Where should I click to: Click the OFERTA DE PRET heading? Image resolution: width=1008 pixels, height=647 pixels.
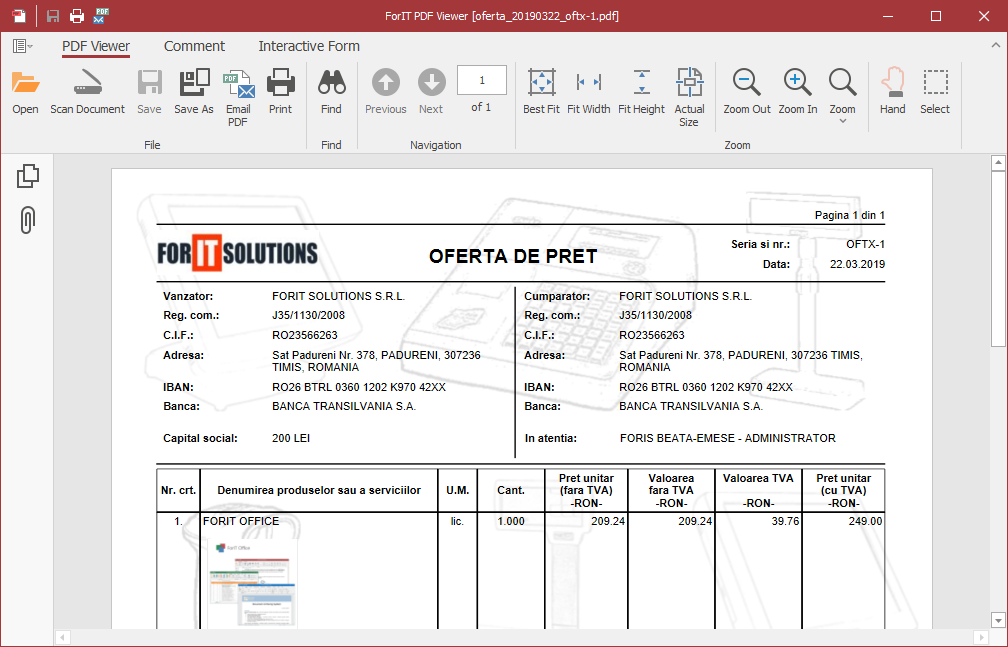click(513, 257)
